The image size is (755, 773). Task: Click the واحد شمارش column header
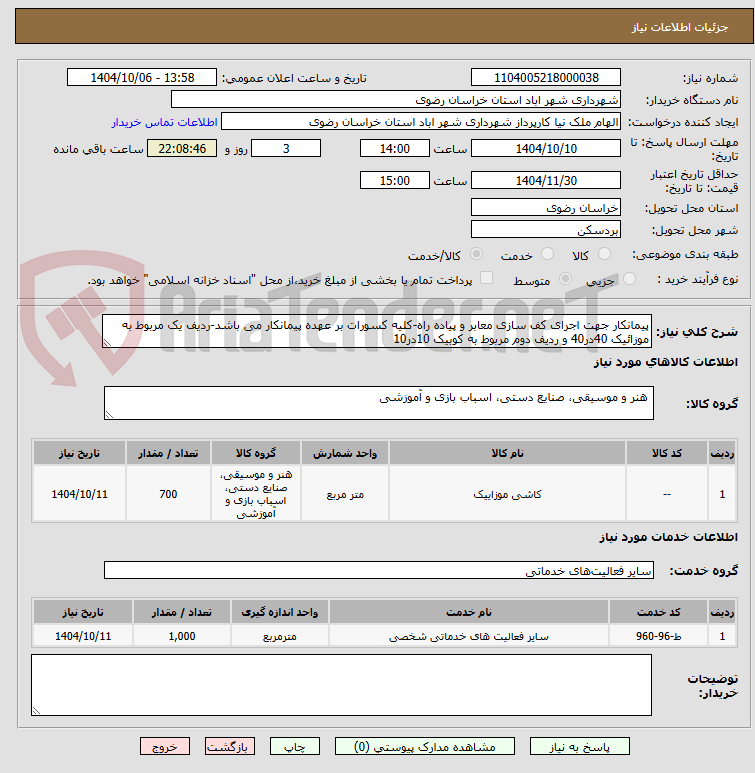point(345,453)
